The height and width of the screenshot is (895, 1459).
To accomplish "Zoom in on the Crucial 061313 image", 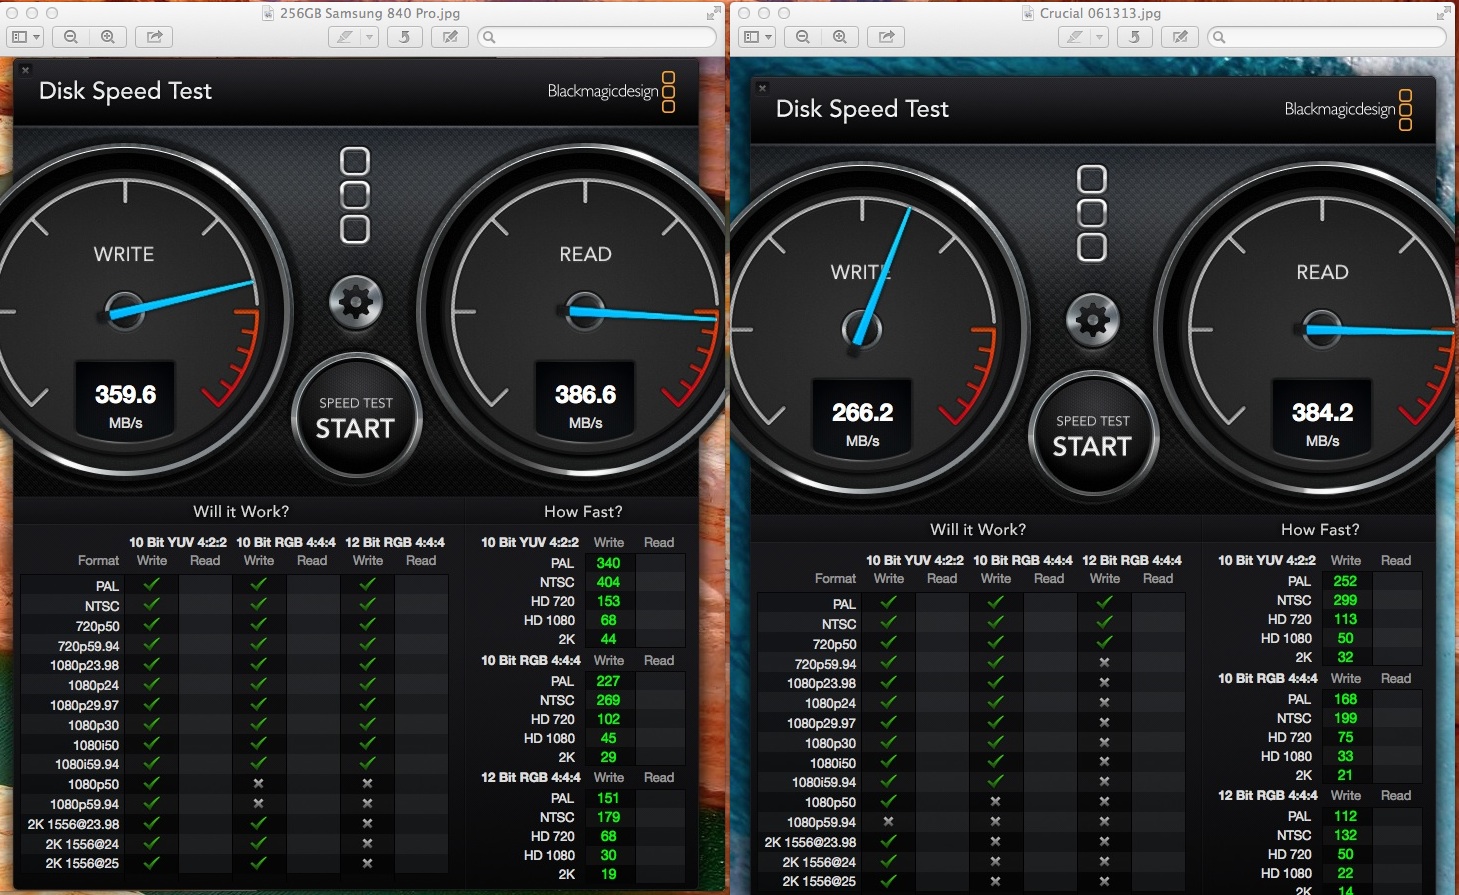I will click(840, 36).
